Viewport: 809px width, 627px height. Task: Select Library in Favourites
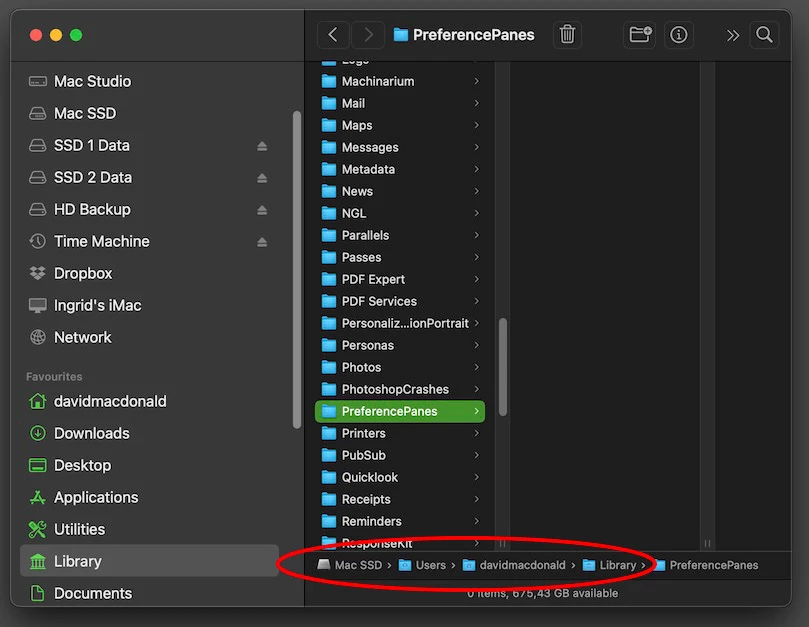pos(150,561)
